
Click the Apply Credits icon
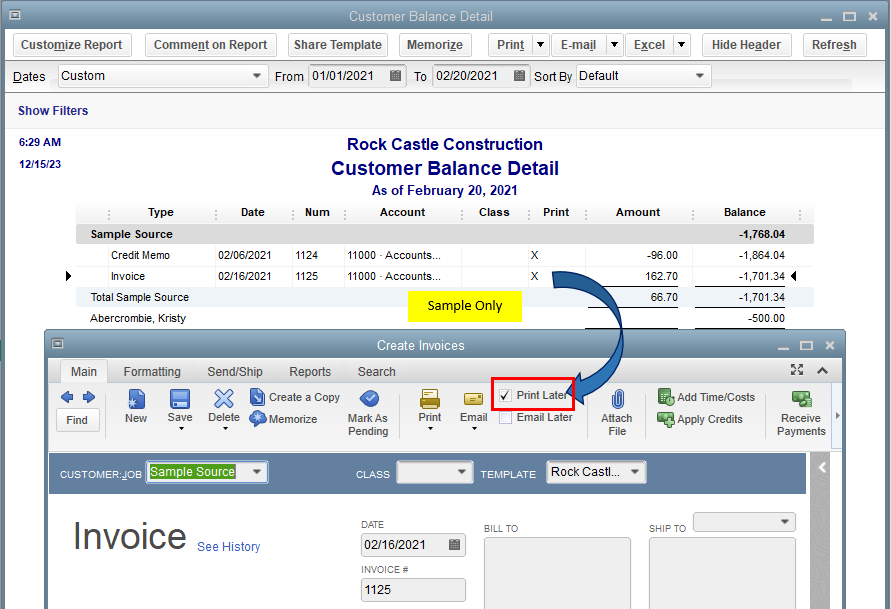(666, 419)
